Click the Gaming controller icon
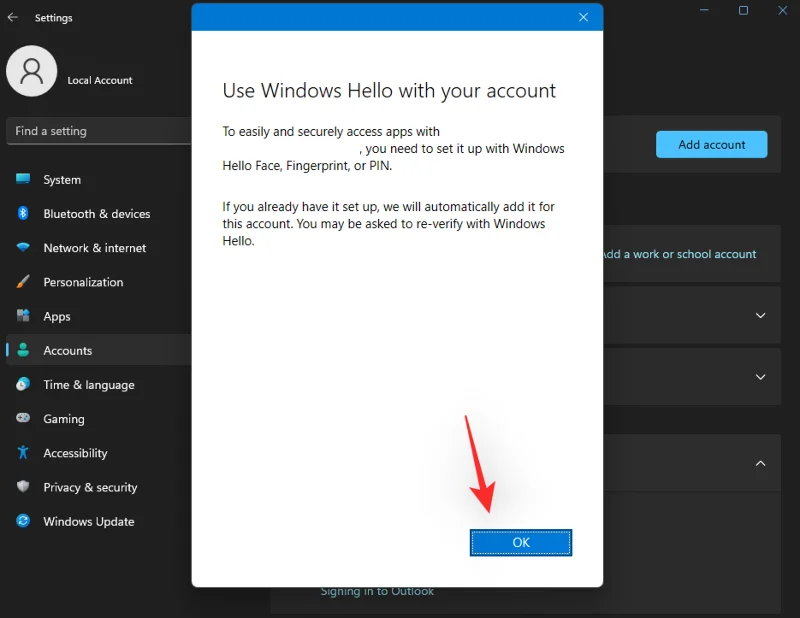The height and width of the screenshot is (618, 800). tap(23, 418)
